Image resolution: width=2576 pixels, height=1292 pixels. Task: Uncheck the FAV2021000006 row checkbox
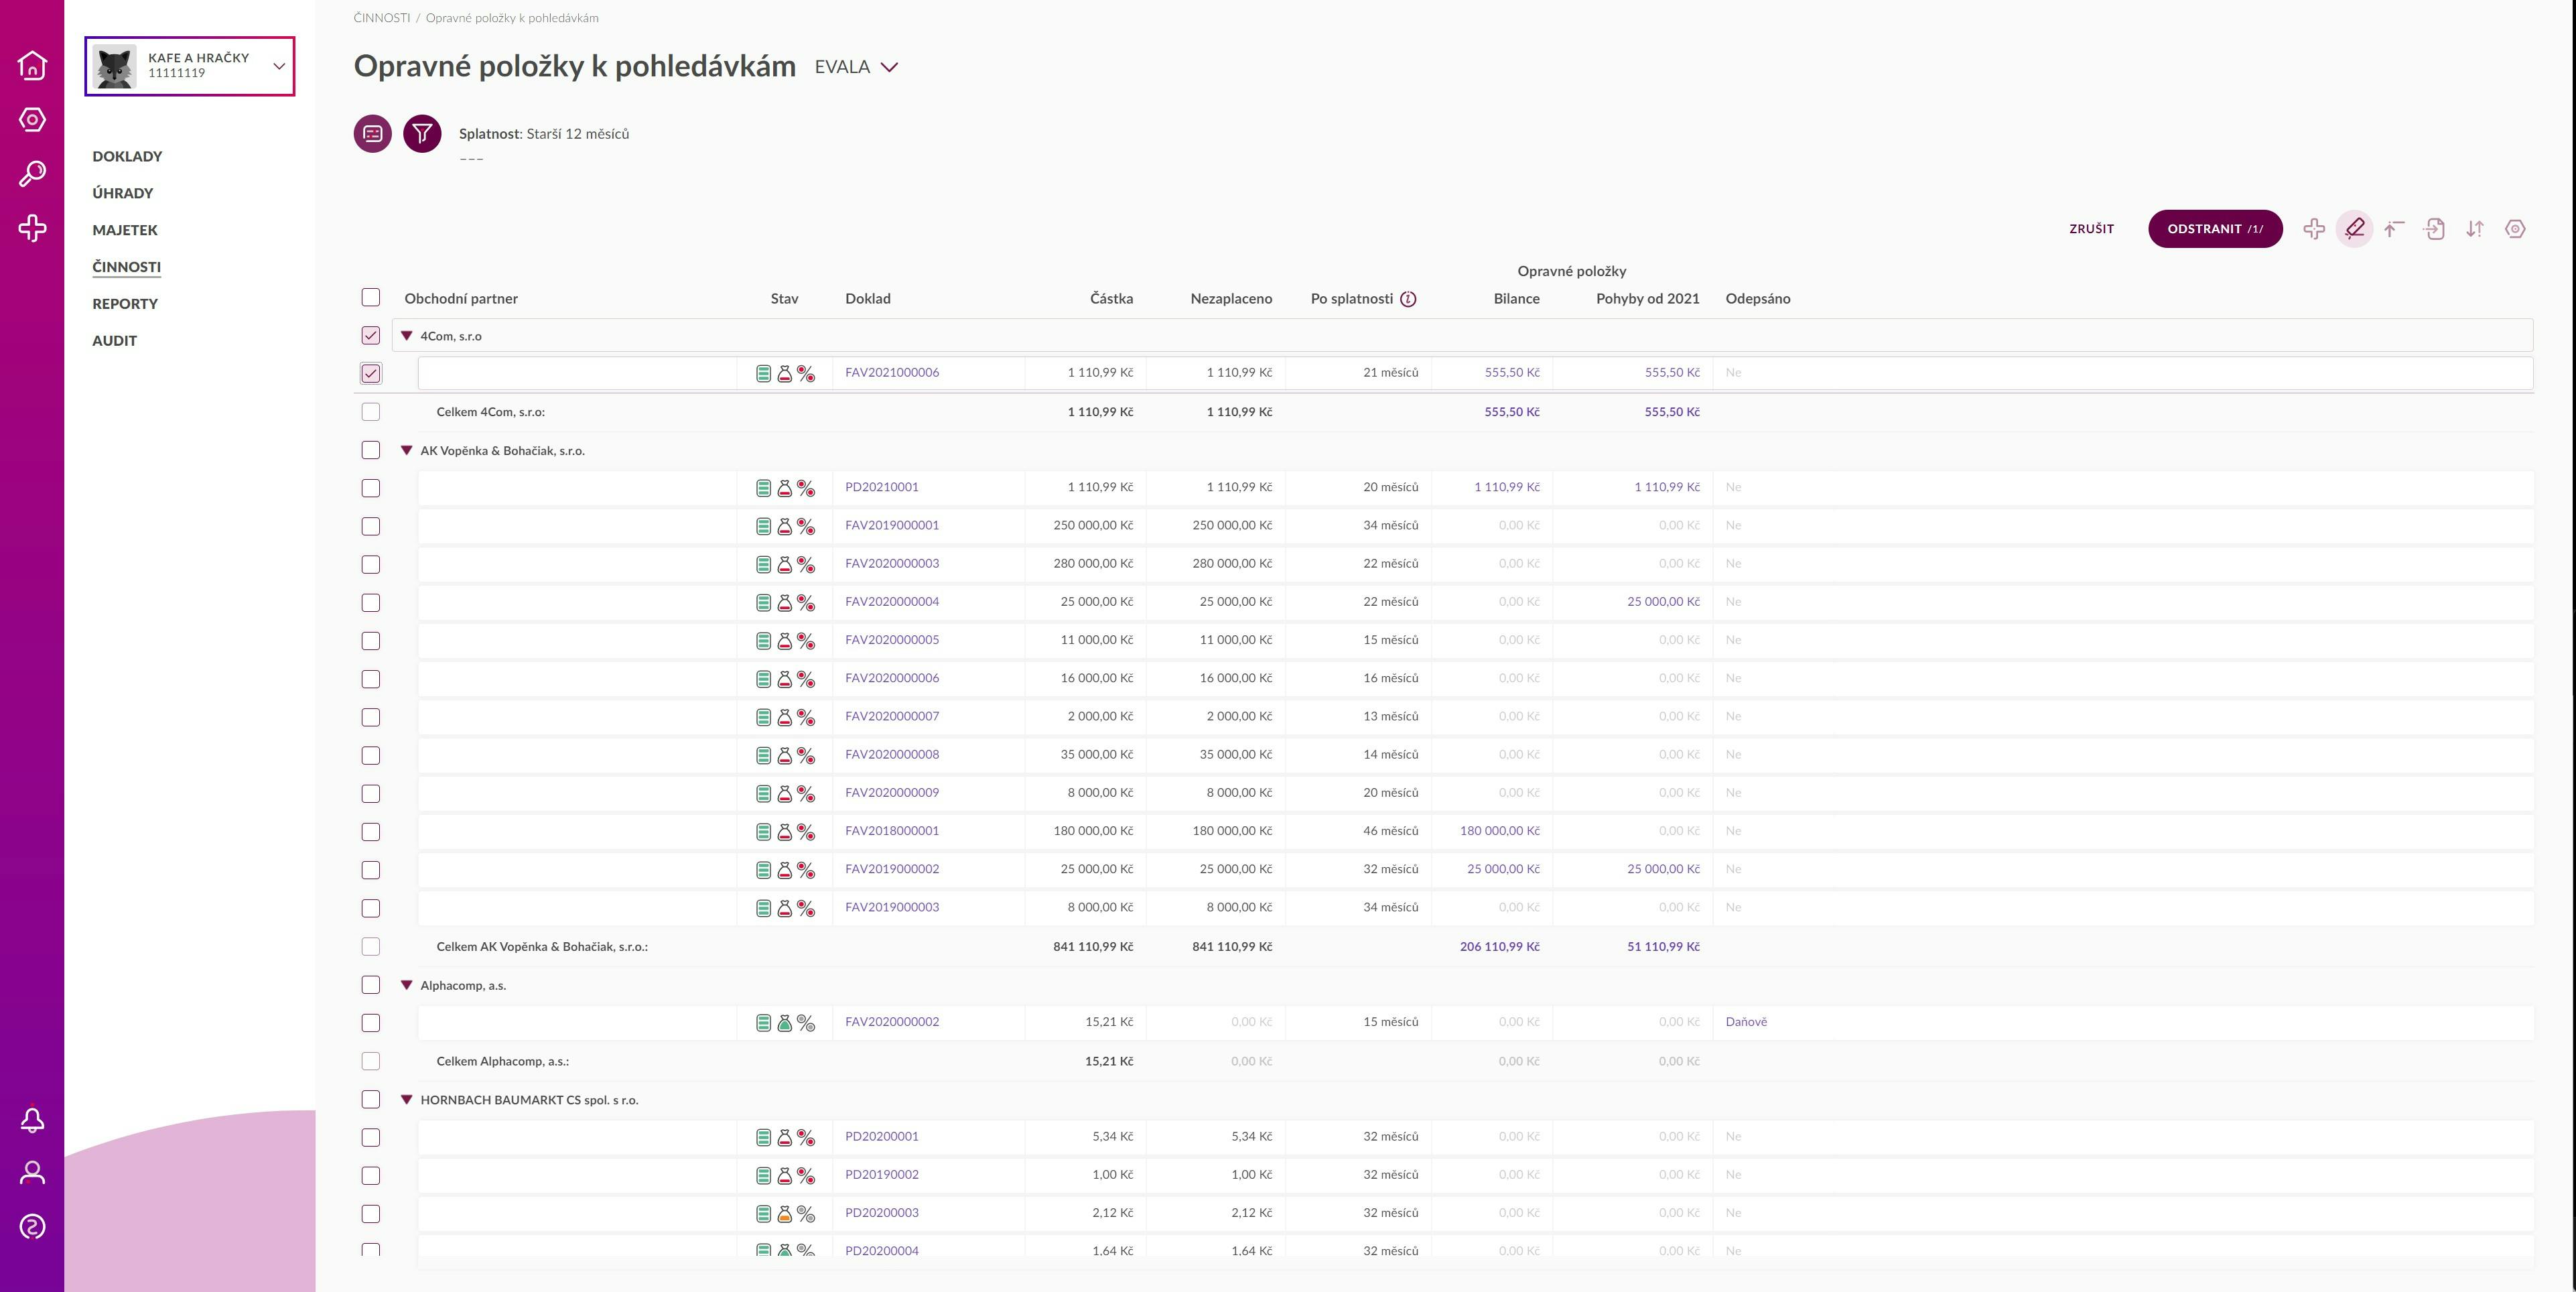point(371,373)
